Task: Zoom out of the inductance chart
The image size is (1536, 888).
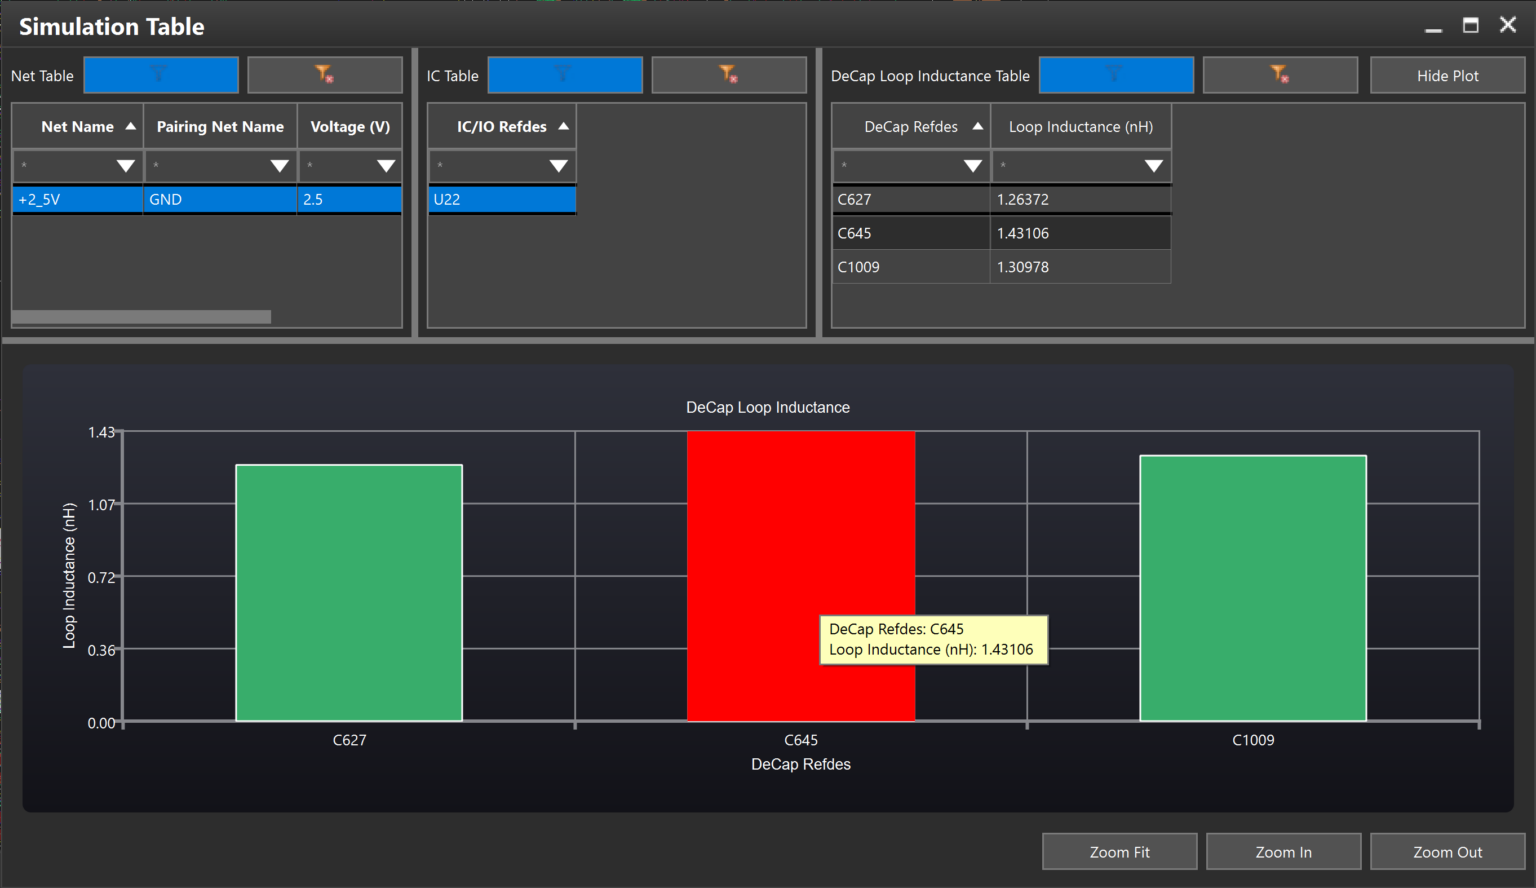Action: click(1447, 851)
